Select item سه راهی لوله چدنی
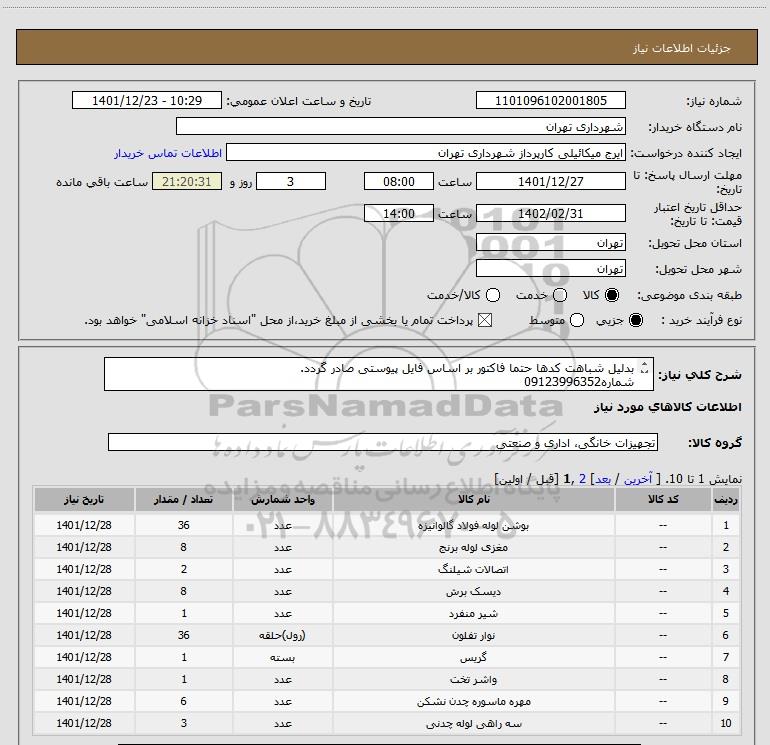The image size is (770, 745). click(473, 724)
